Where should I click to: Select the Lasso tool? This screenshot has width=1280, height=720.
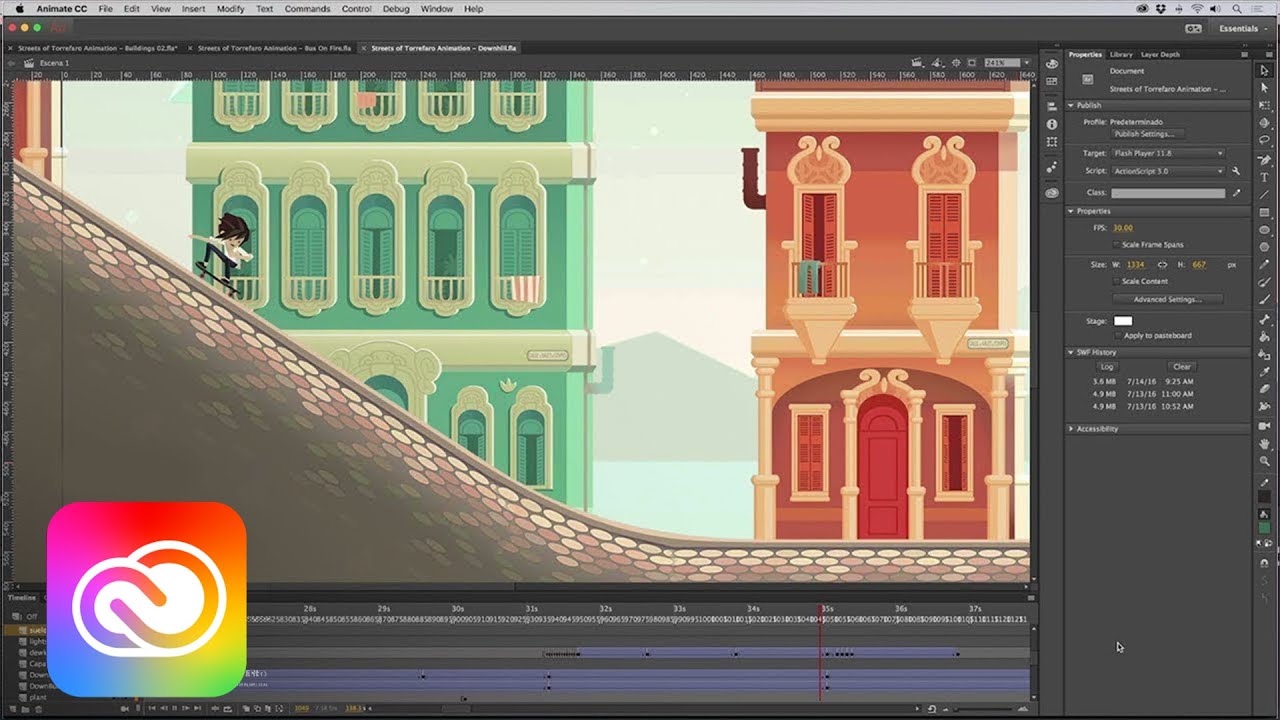(x=1264, y=140)
